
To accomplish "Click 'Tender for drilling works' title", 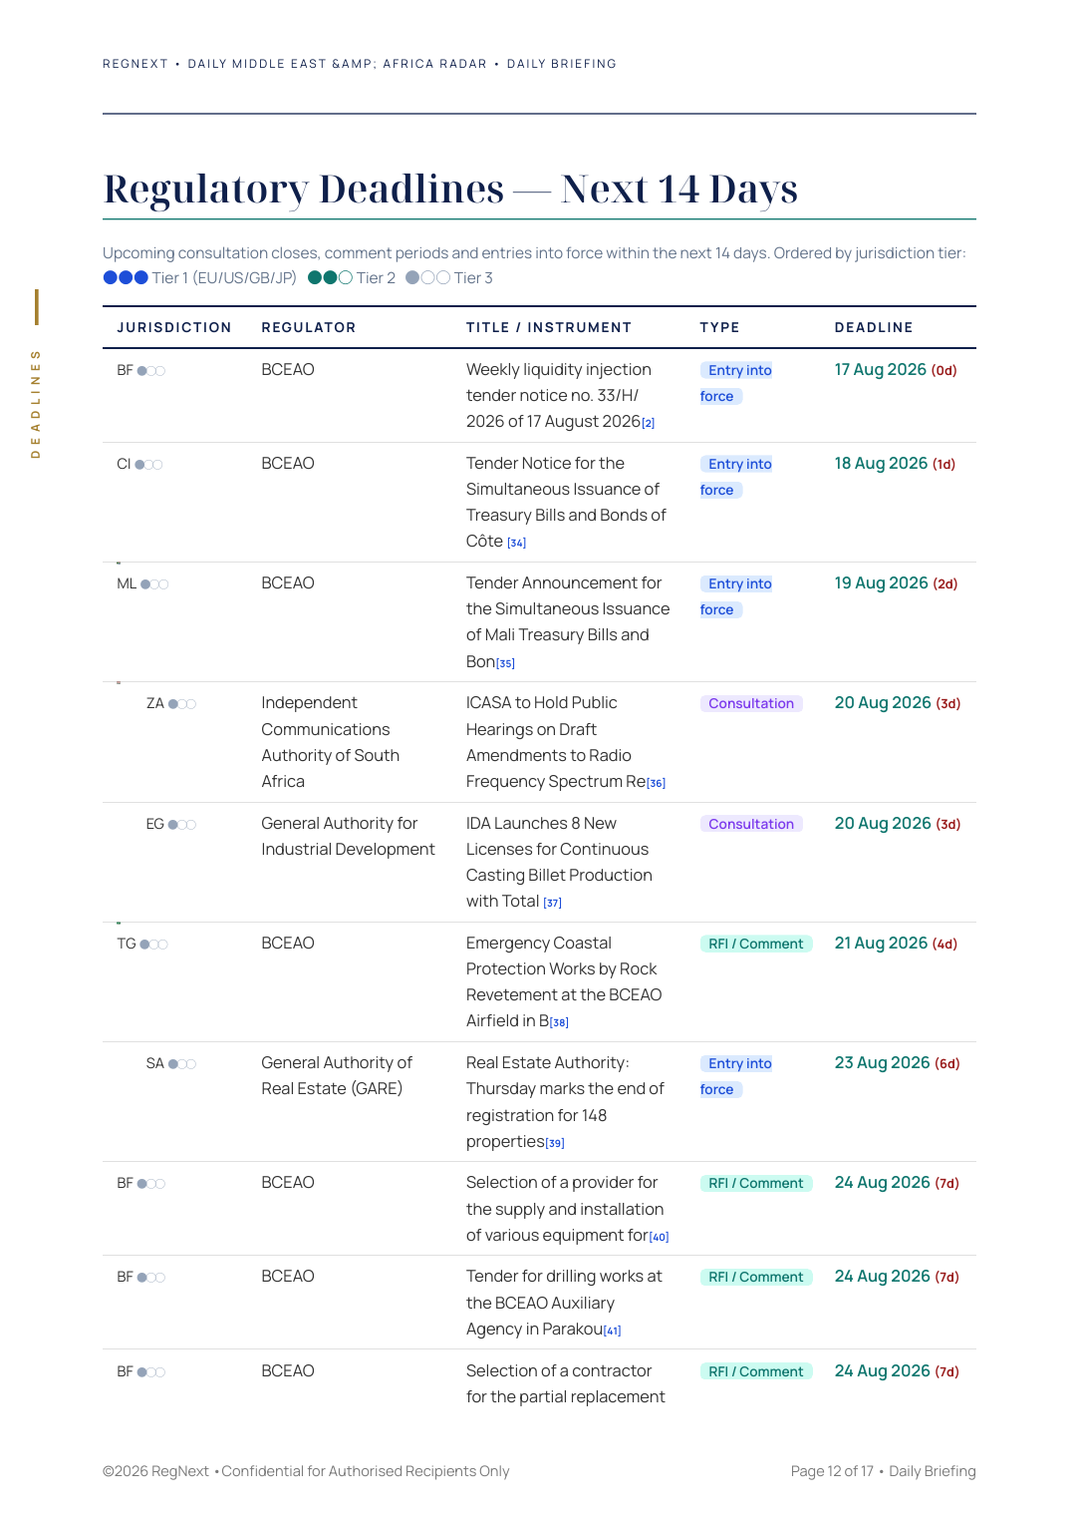I will 564,1303.
